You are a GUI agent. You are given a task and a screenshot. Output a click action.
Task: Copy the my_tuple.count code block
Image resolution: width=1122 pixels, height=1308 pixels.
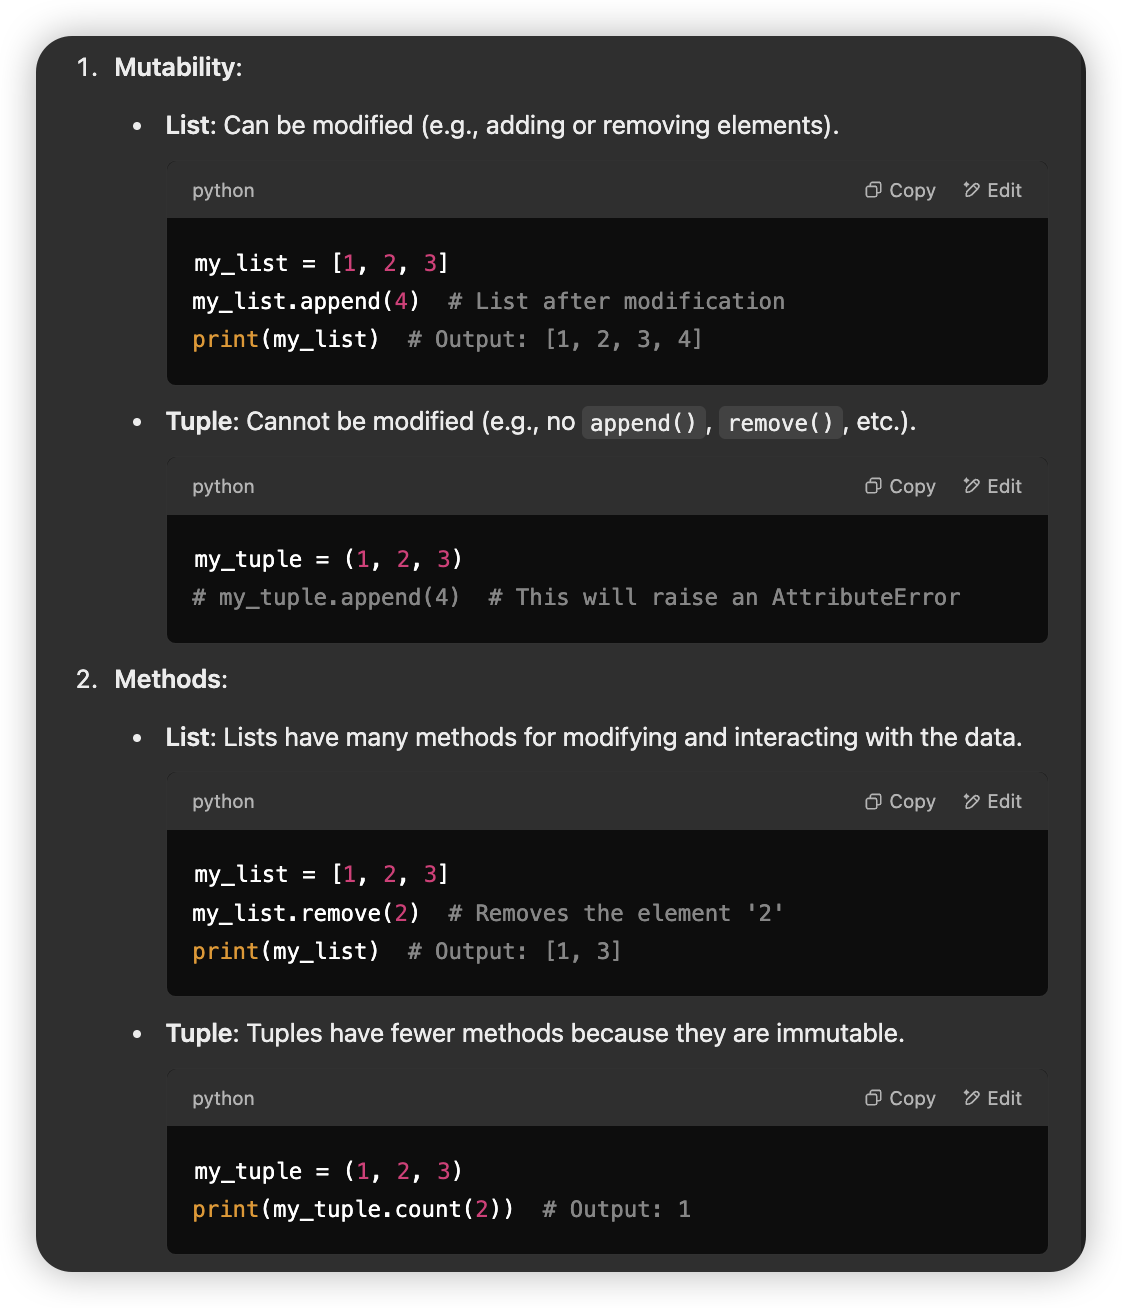pyautogui.click(x=900, y=1098)
